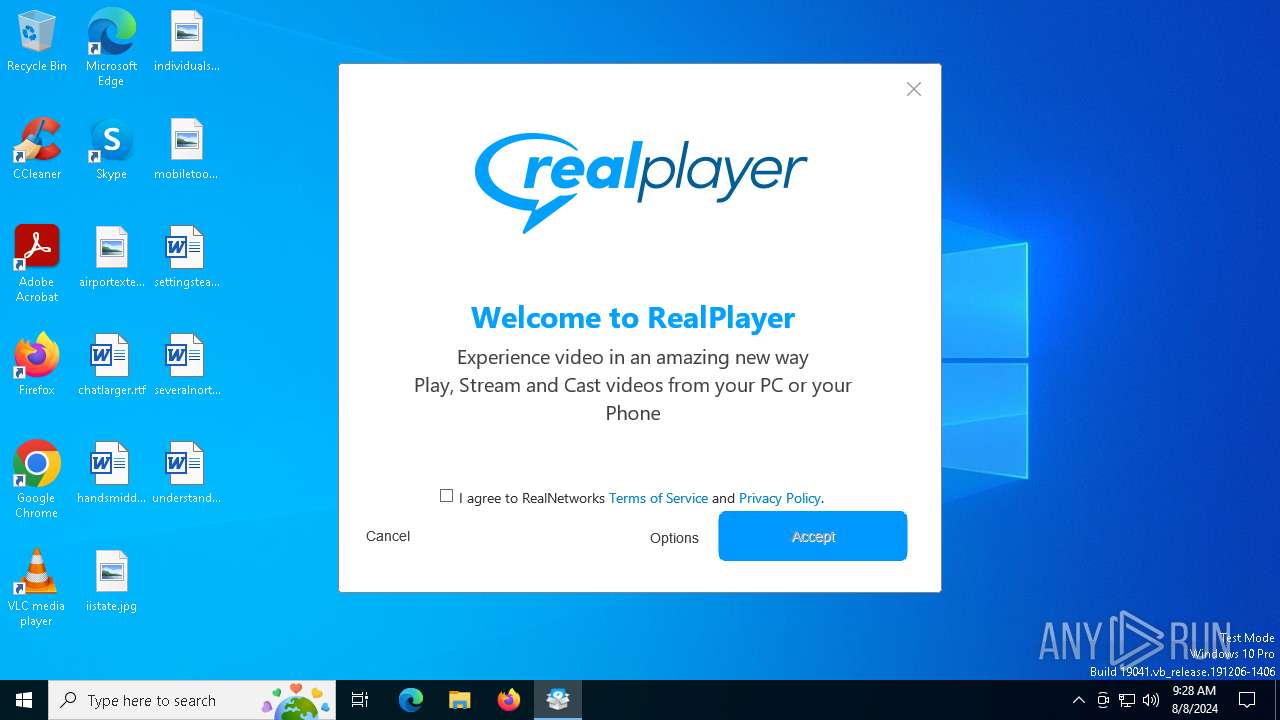Close the RealPlayer welcome dialog

(x=914, y=89)
